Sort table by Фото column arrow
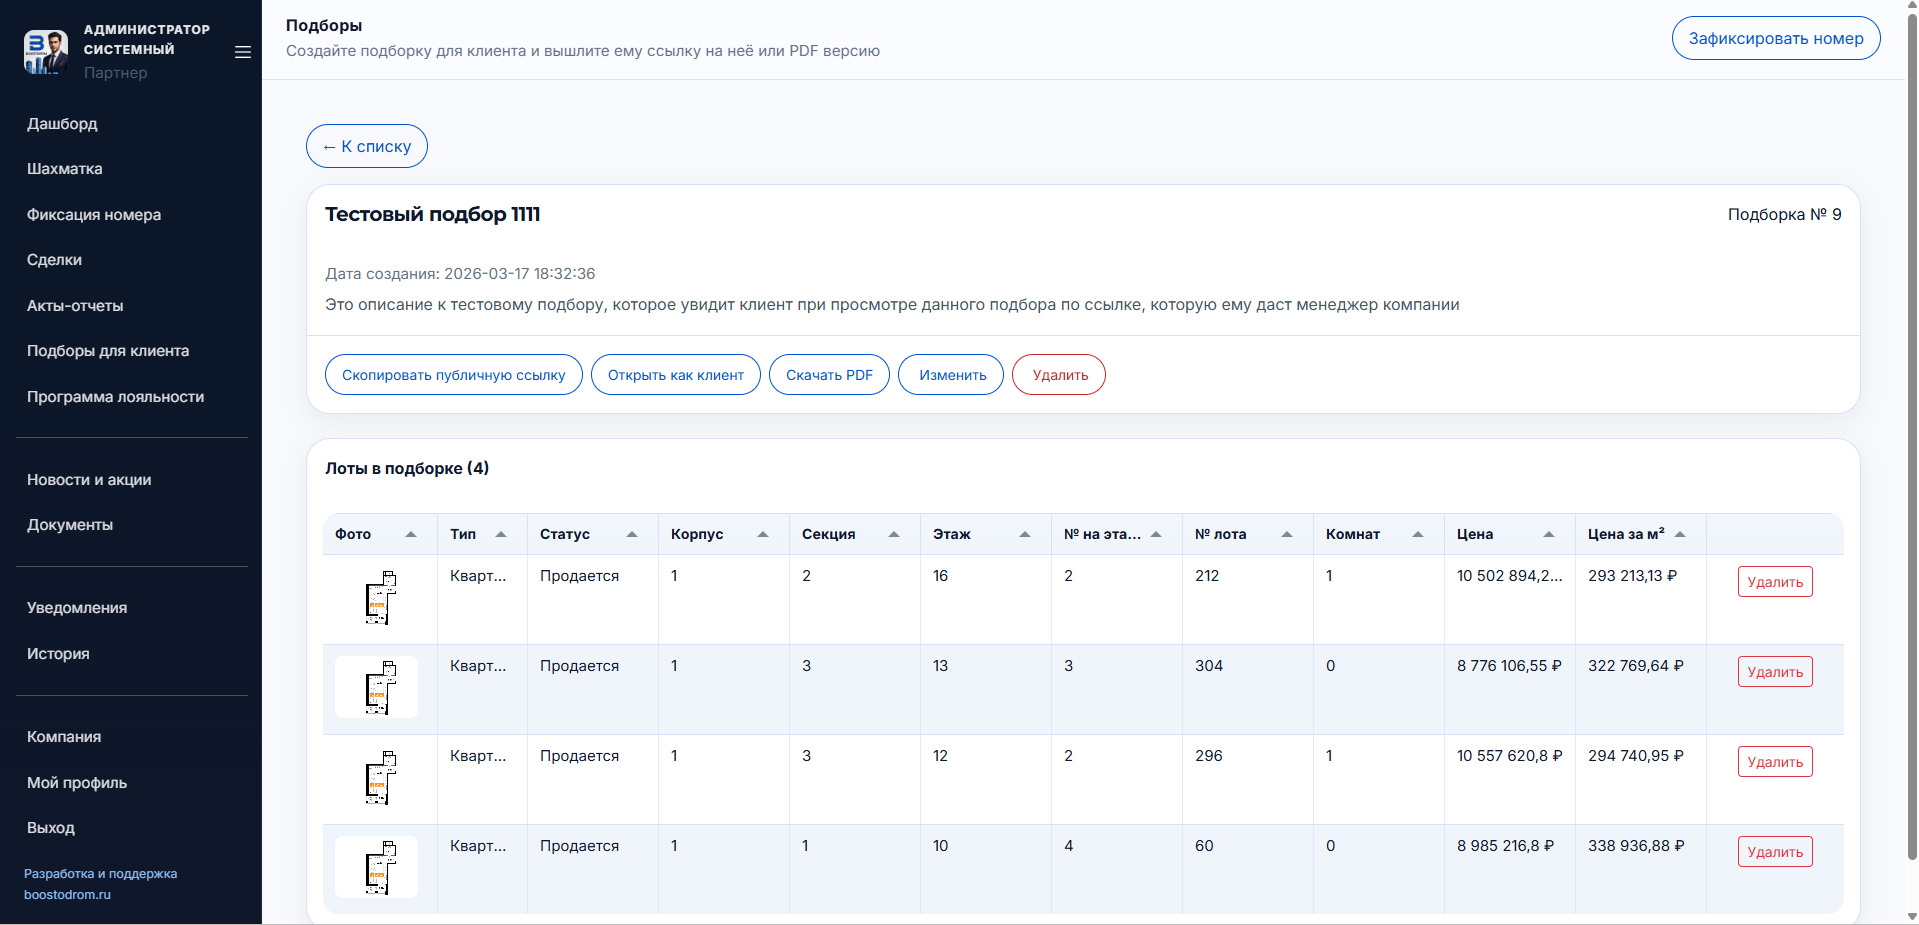Screen dimensions: 1919x925 tap(411, 534)
